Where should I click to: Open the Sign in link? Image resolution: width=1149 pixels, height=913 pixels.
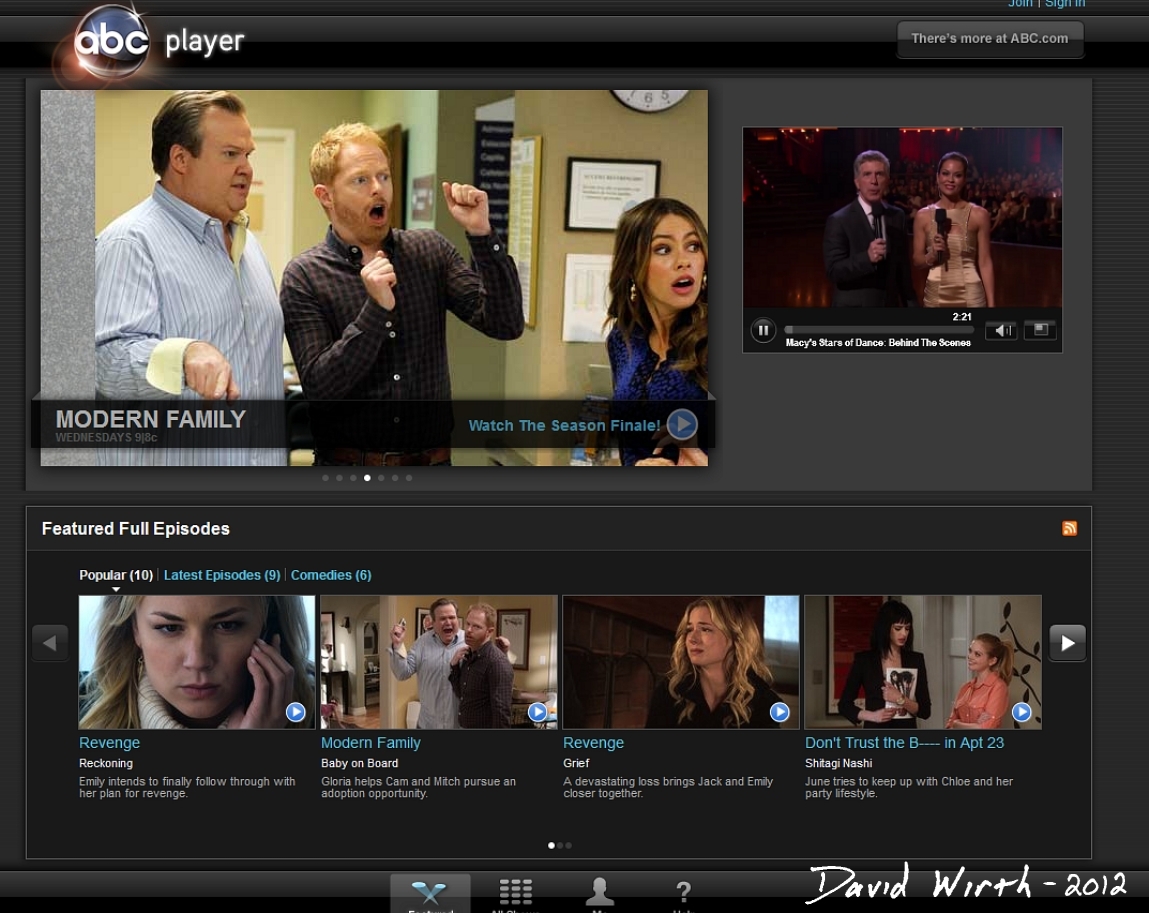point(1065,4)
